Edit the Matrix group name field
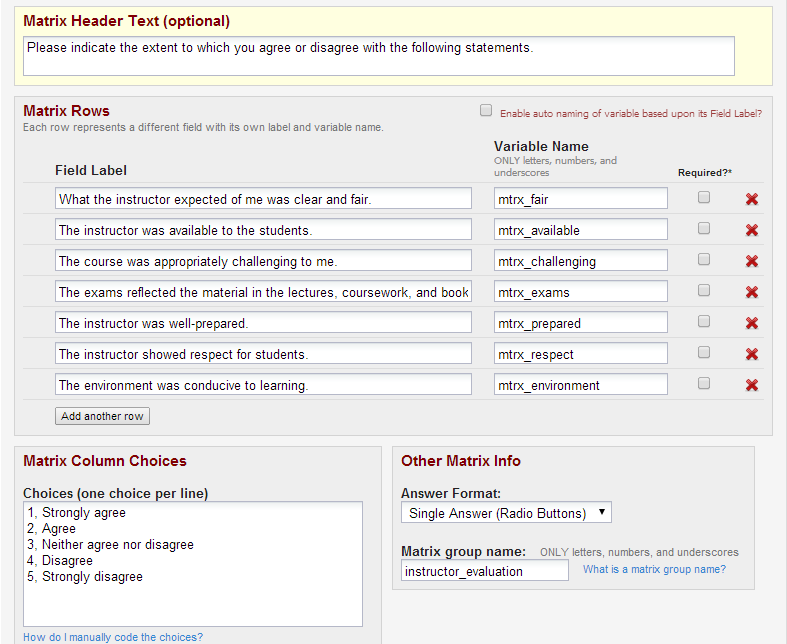The height and width of the screenshot is (644, 787). [x=484, y=571]
